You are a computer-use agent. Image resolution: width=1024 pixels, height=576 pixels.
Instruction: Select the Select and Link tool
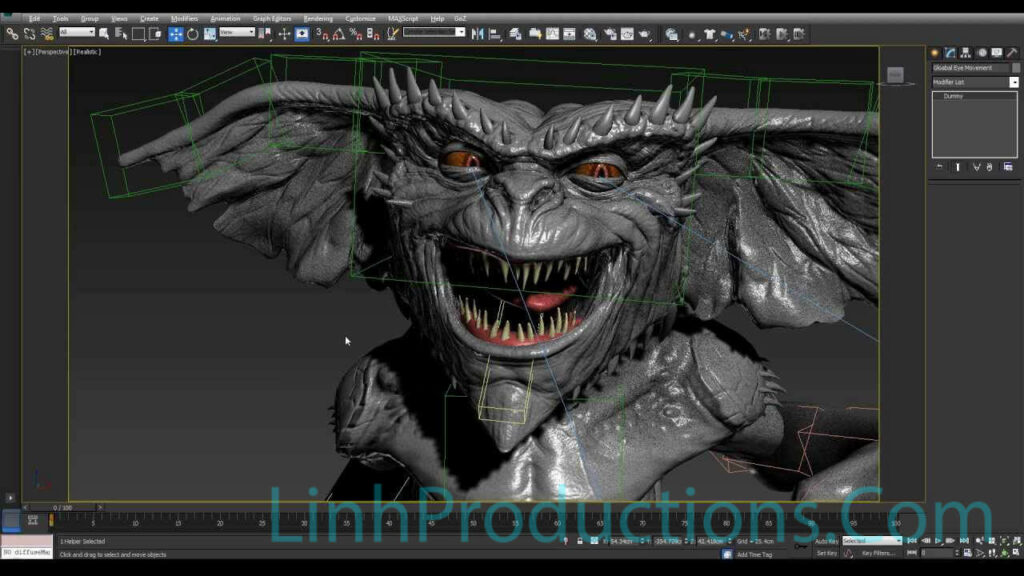[12, 34]
